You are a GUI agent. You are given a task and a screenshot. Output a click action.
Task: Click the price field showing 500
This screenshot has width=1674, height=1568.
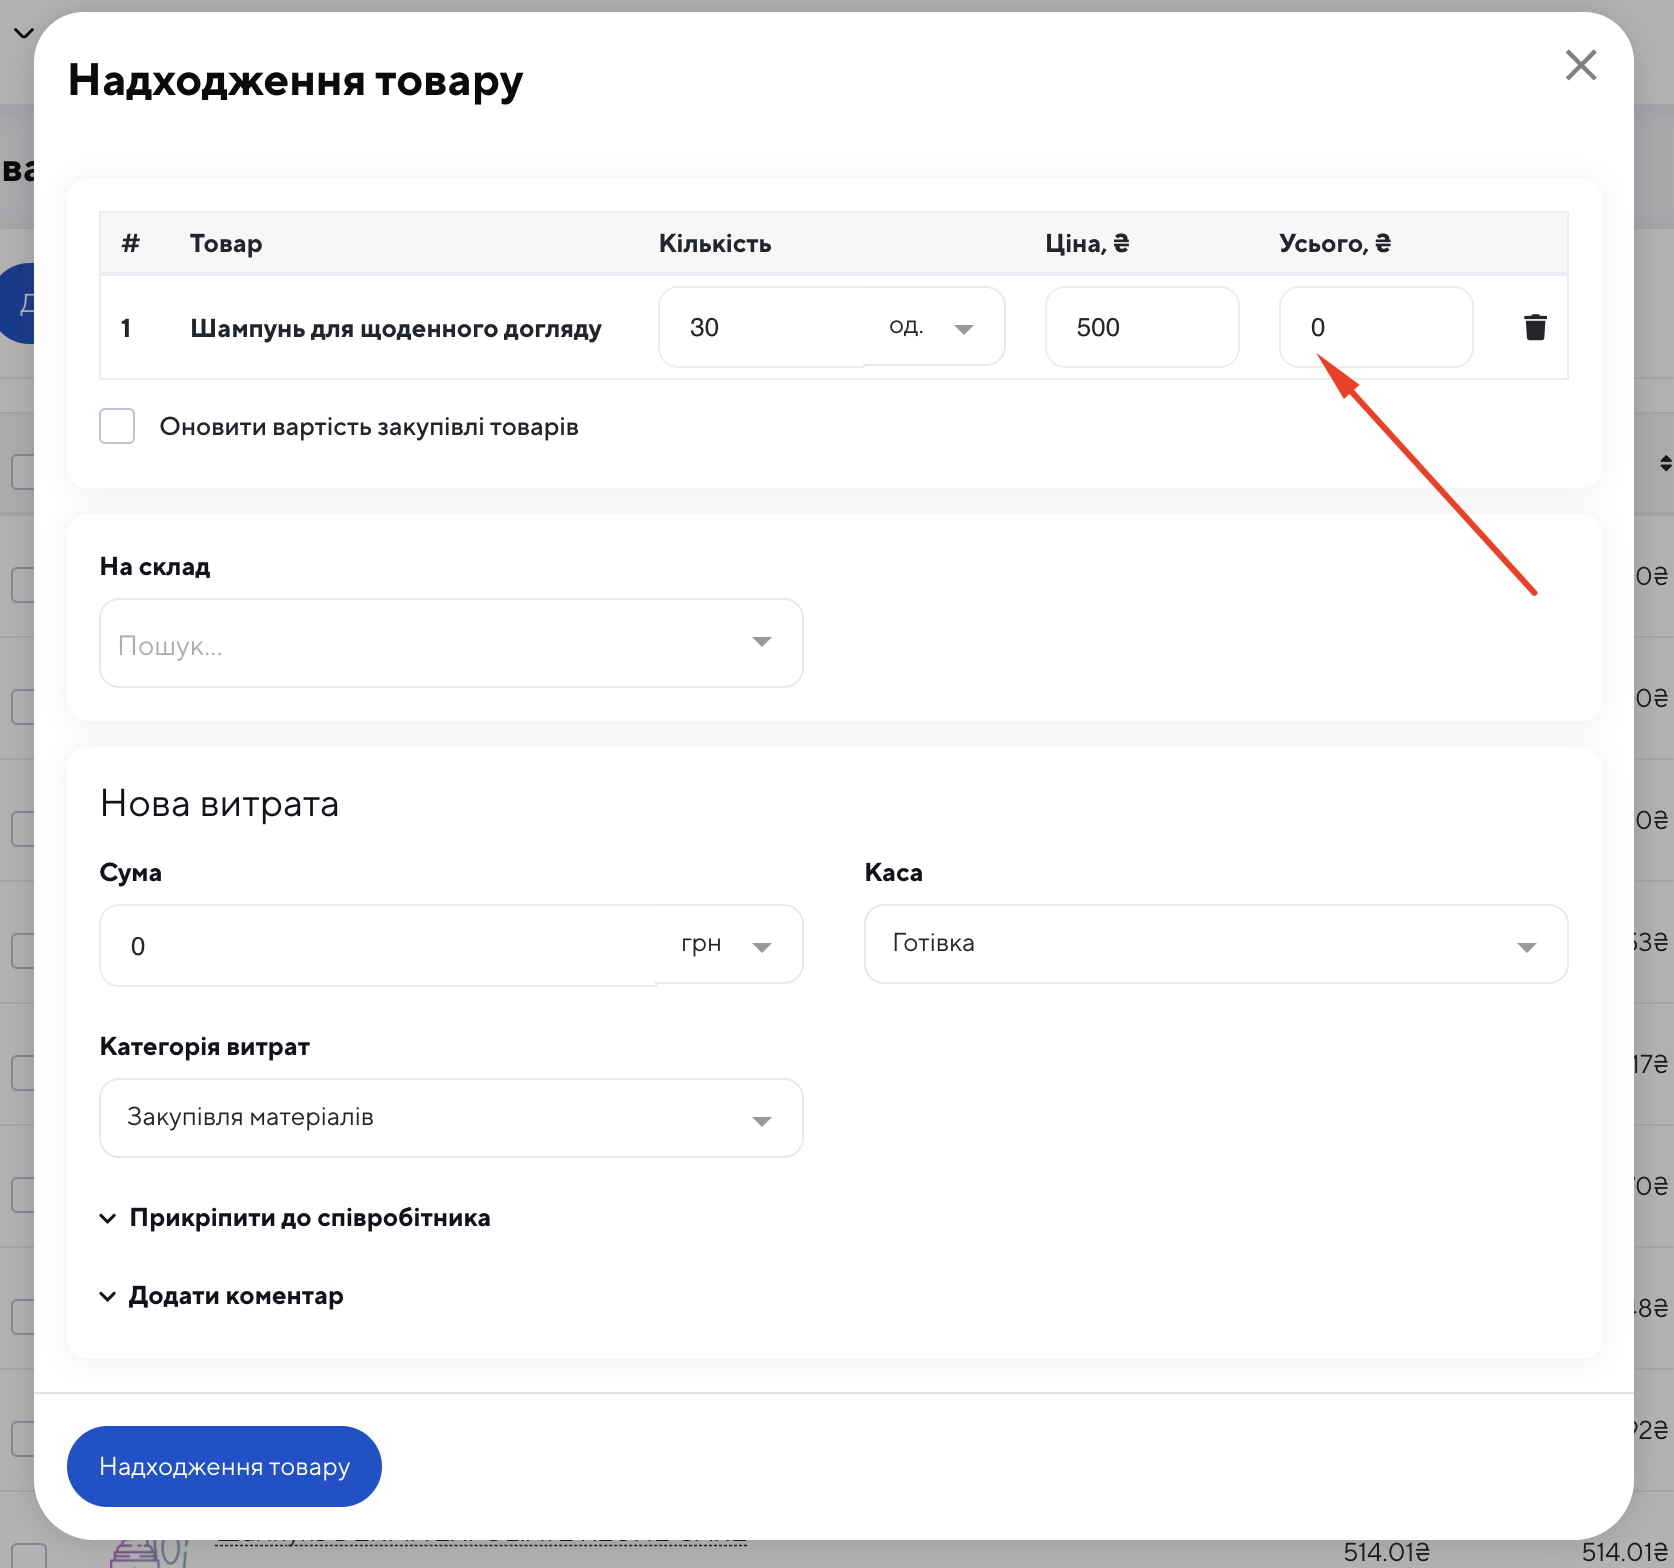pyautogui.click(x=1141, y=327)
